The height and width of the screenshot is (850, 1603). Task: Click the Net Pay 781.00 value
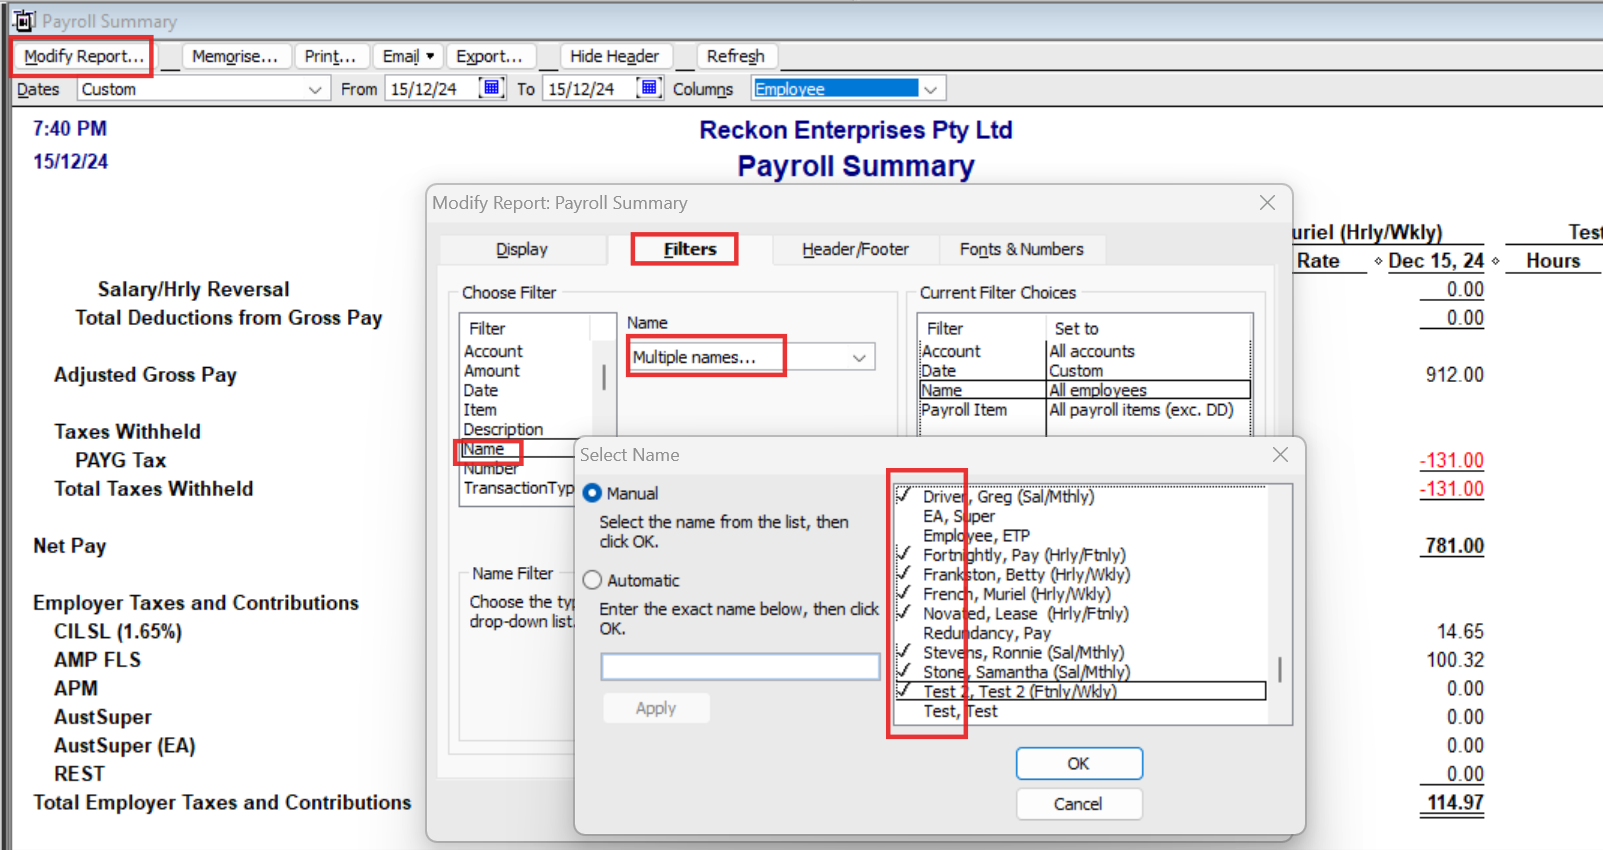coord(1454,546)
